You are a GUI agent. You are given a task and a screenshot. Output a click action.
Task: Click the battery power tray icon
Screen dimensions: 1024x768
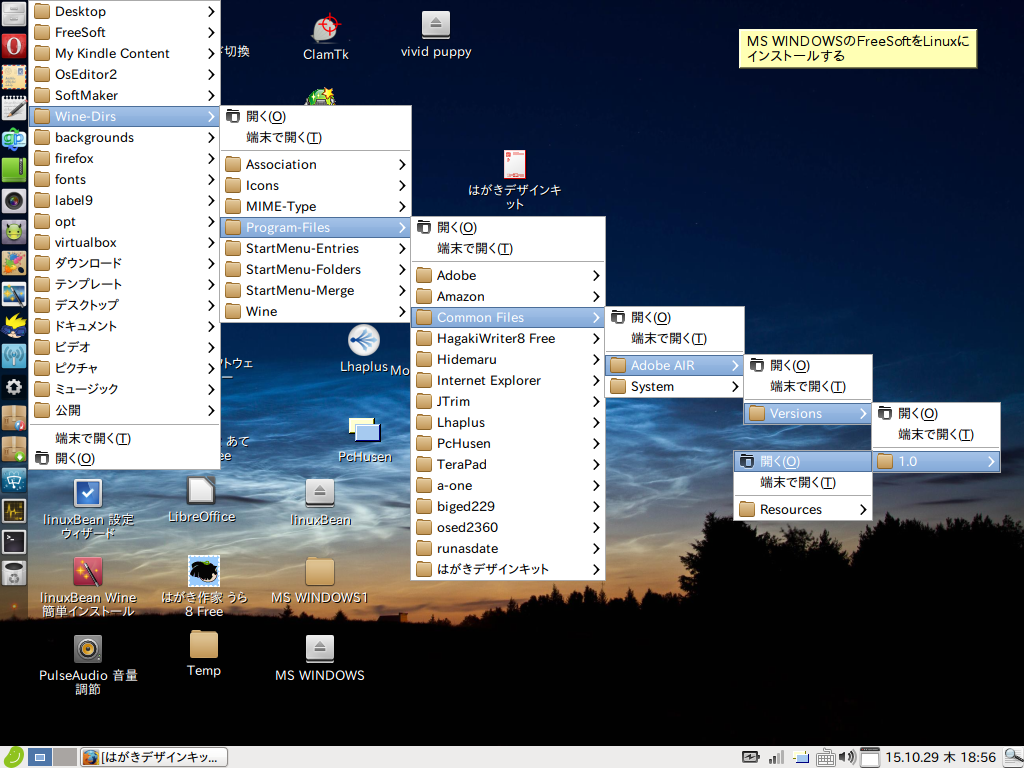point(750,758)
